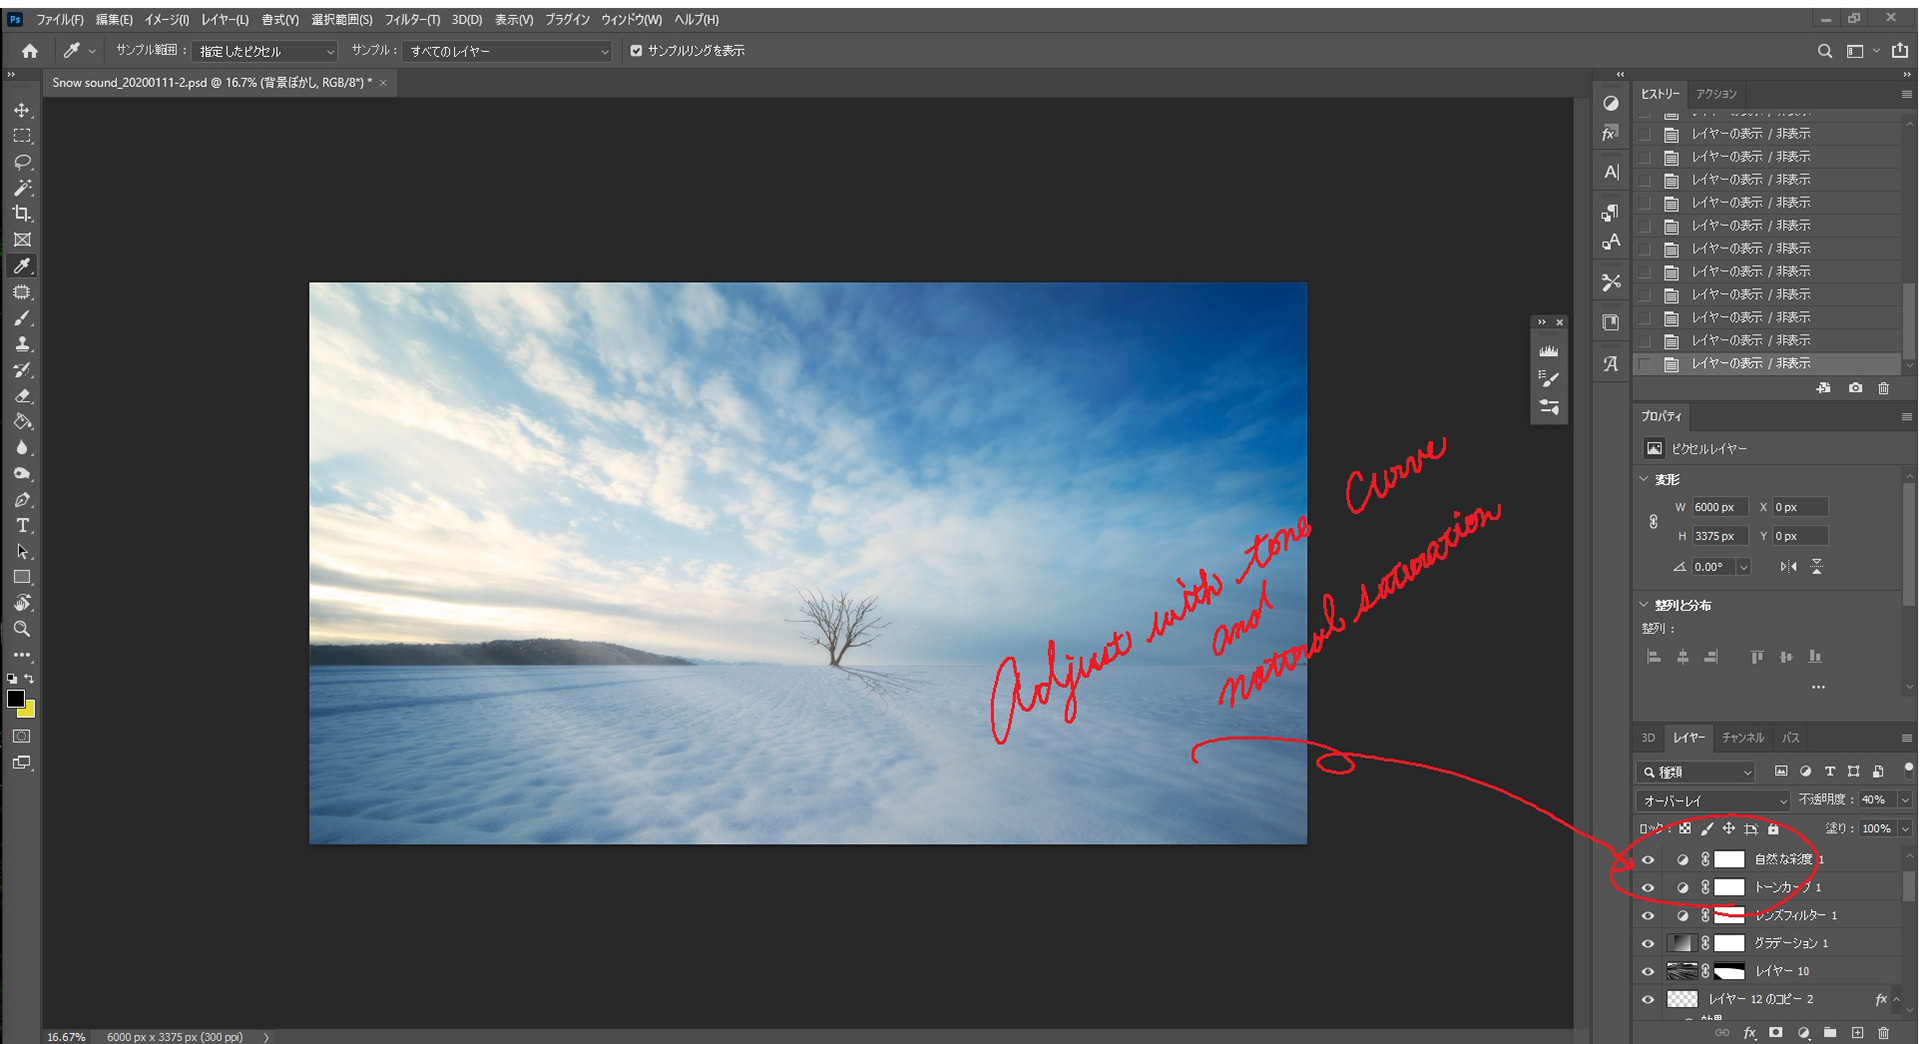Click the more align options ellipsis
This screenshot has height=1044, width=1920.
coord(1818,687)
